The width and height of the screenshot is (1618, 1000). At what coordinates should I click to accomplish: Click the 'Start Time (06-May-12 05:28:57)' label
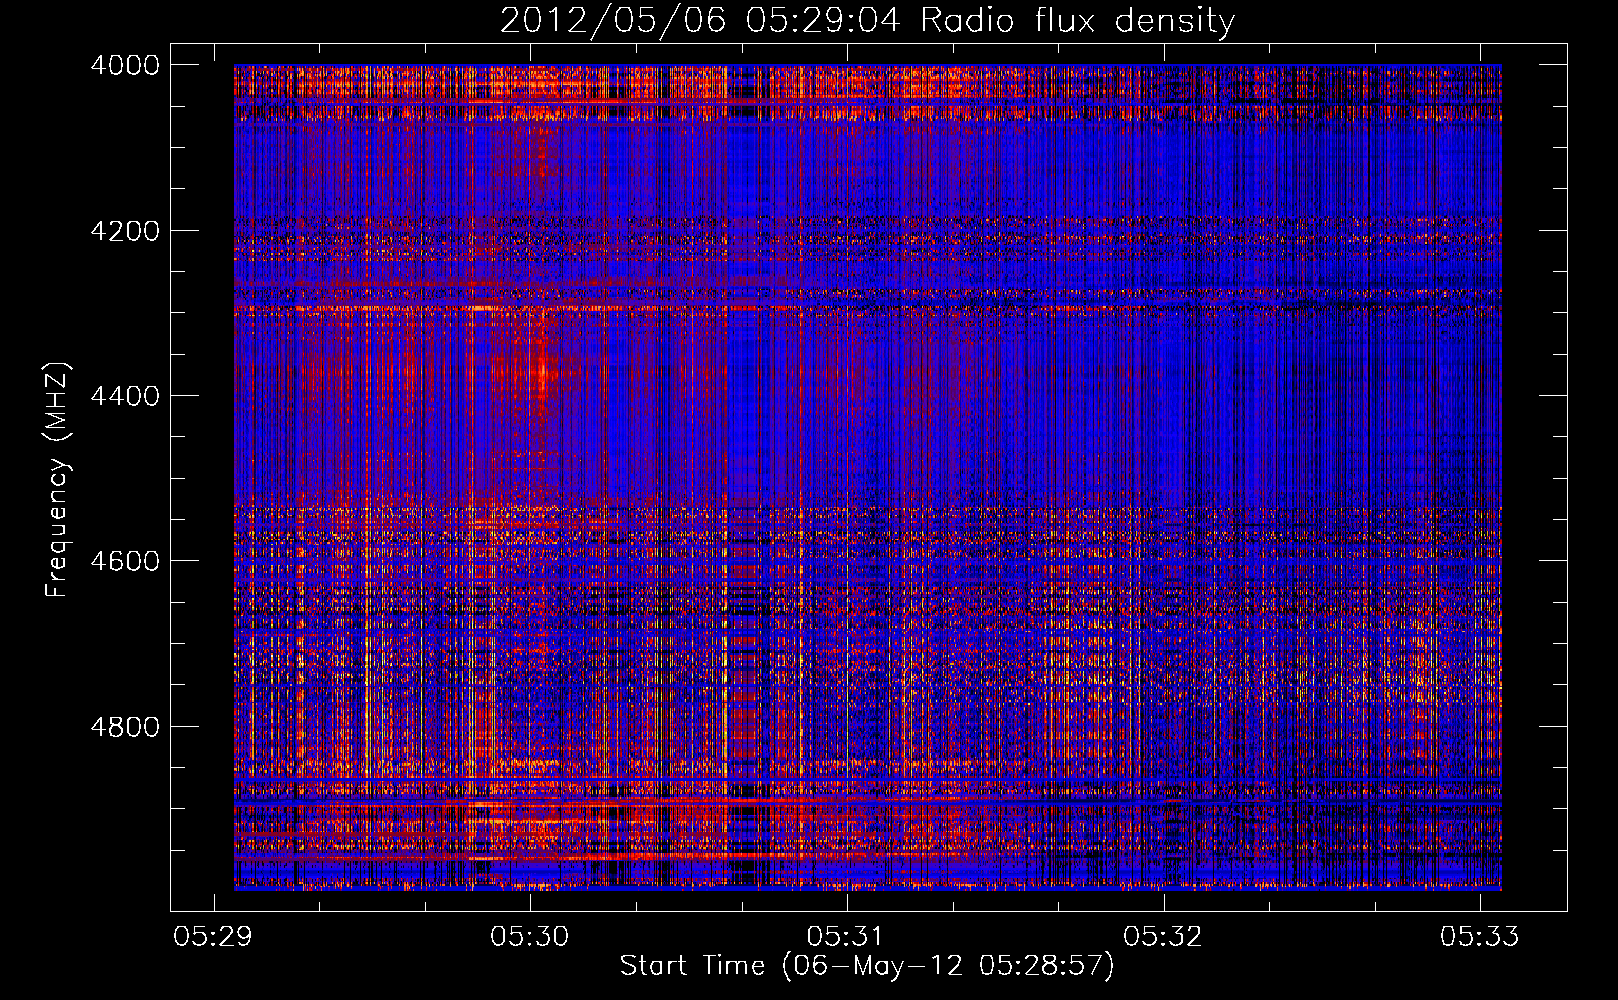click(x=866, y=966)
